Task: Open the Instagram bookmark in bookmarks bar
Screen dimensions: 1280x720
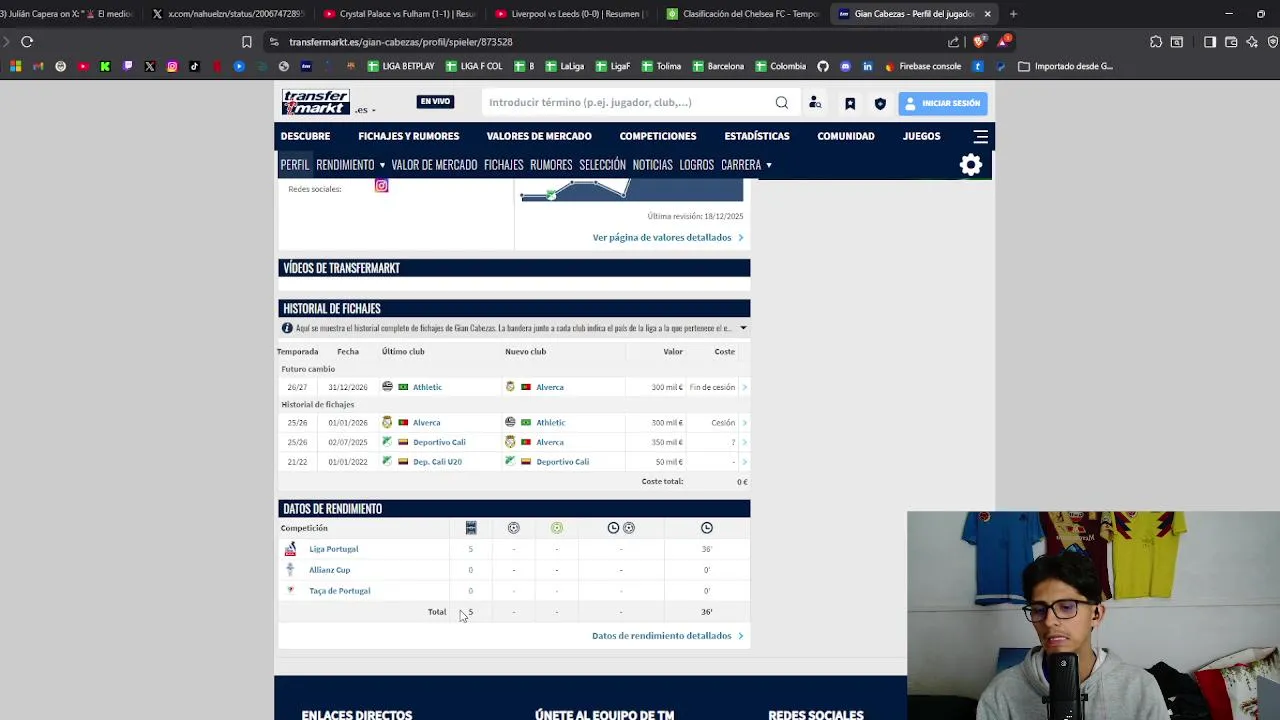Action: 172,66
